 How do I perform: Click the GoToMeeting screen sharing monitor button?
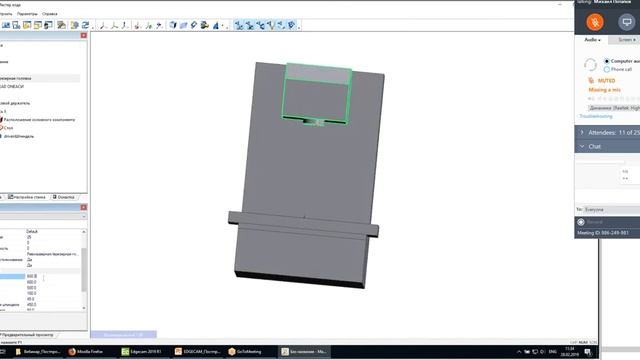point(626,22)
